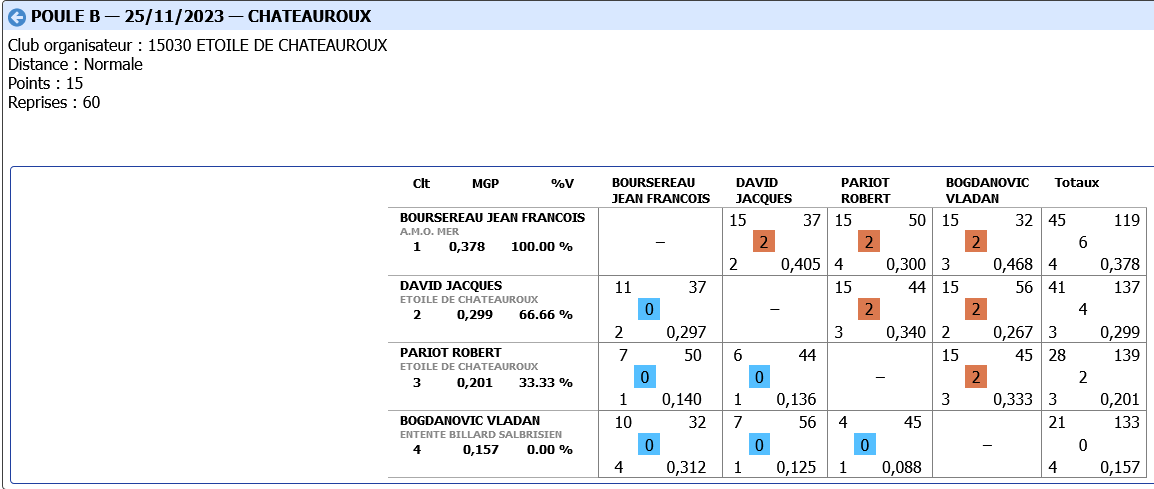The height and width of the screenshot is (489, 1154).
Task: Click blue 0 badge, Bogdanovic versus David
Action: coord(759,445)
